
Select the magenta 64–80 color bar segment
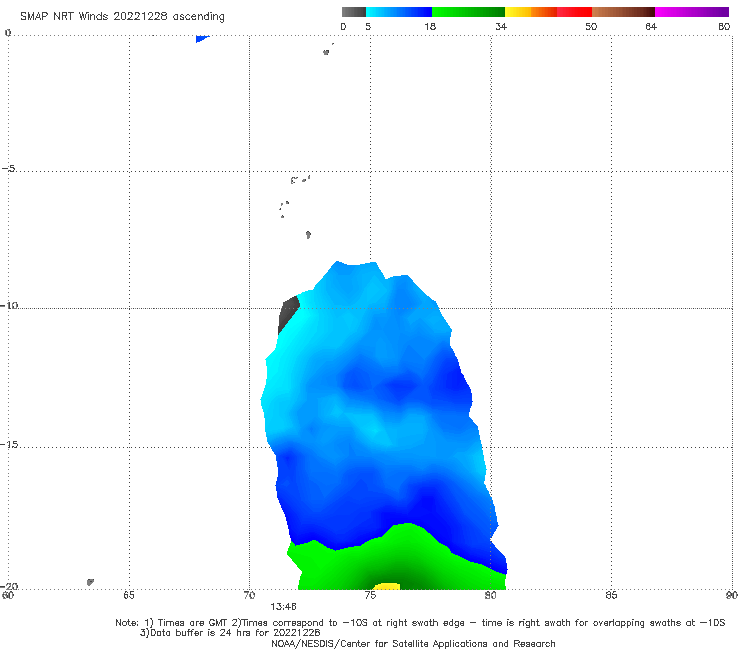click(x=692, y=12)
